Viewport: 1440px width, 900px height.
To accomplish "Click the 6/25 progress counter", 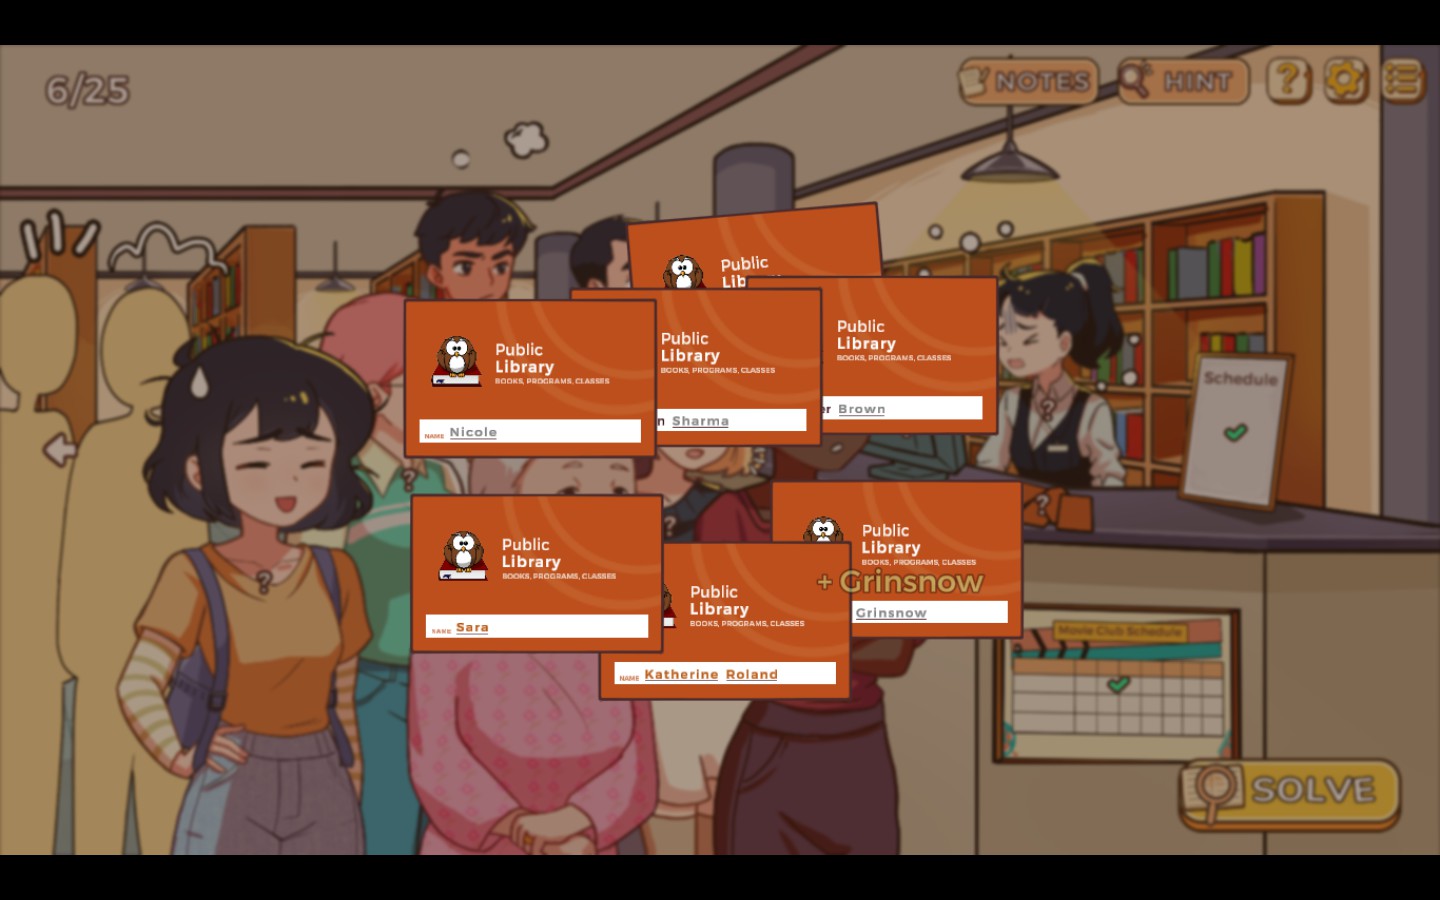I will 88,91.
